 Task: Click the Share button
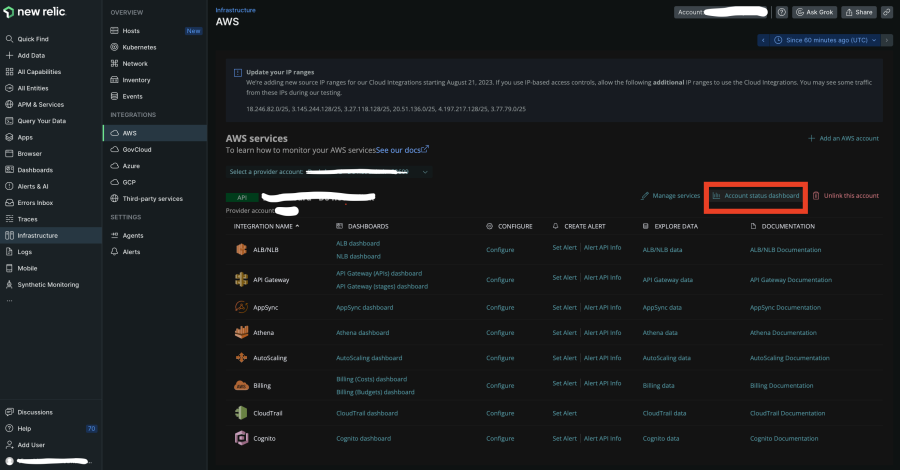[859, 12]
